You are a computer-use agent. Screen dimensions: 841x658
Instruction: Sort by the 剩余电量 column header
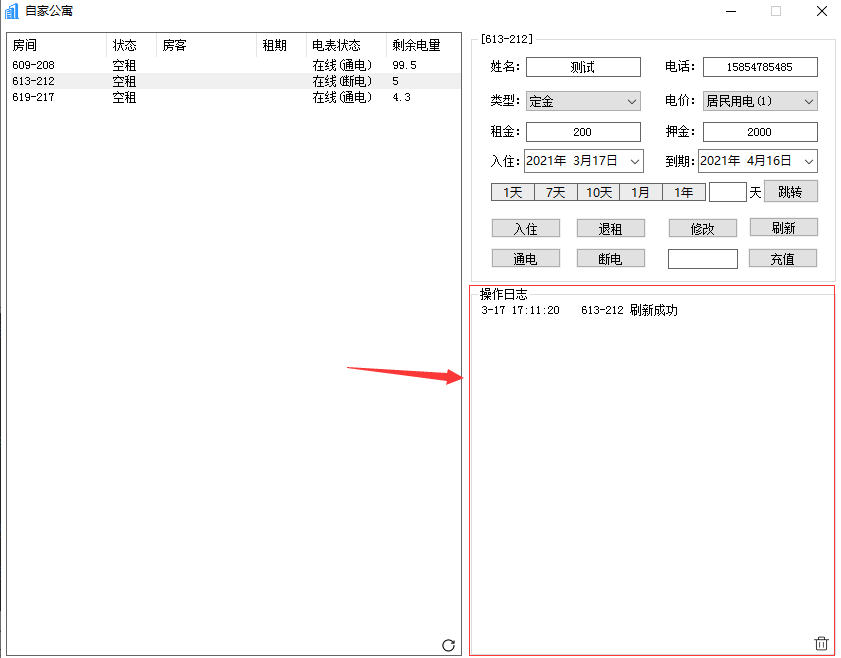[423, 45]
